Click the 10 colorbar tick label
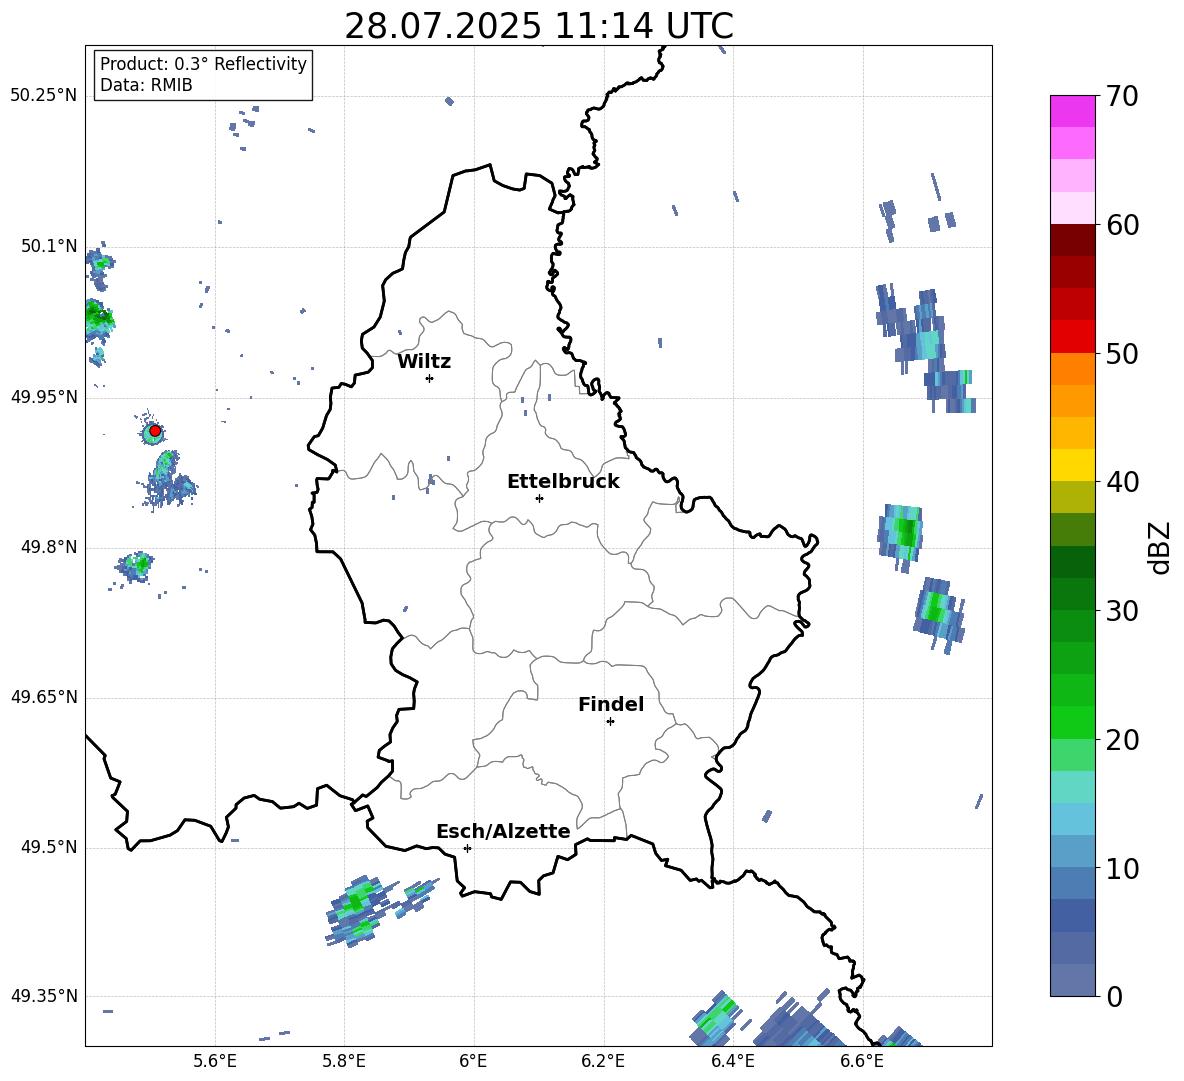The height and width of the screenshot is (1081, 1184). coord(1122,868)
